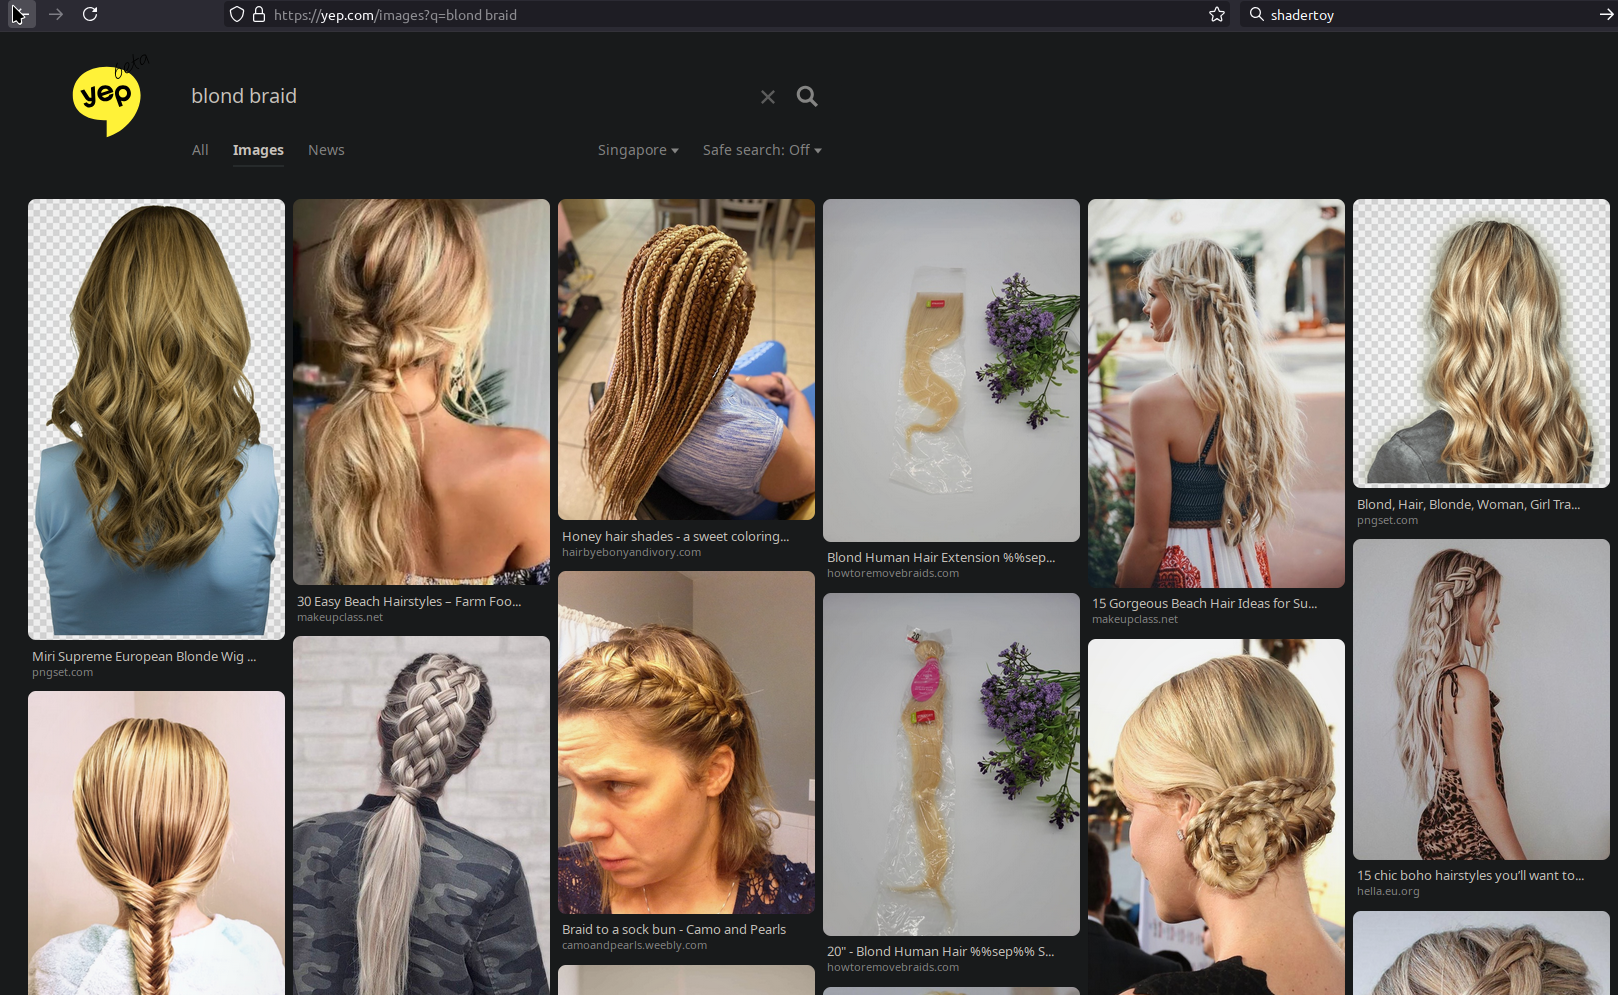
Task: Open the Singapore region dropdown
Action: (638, 150)
